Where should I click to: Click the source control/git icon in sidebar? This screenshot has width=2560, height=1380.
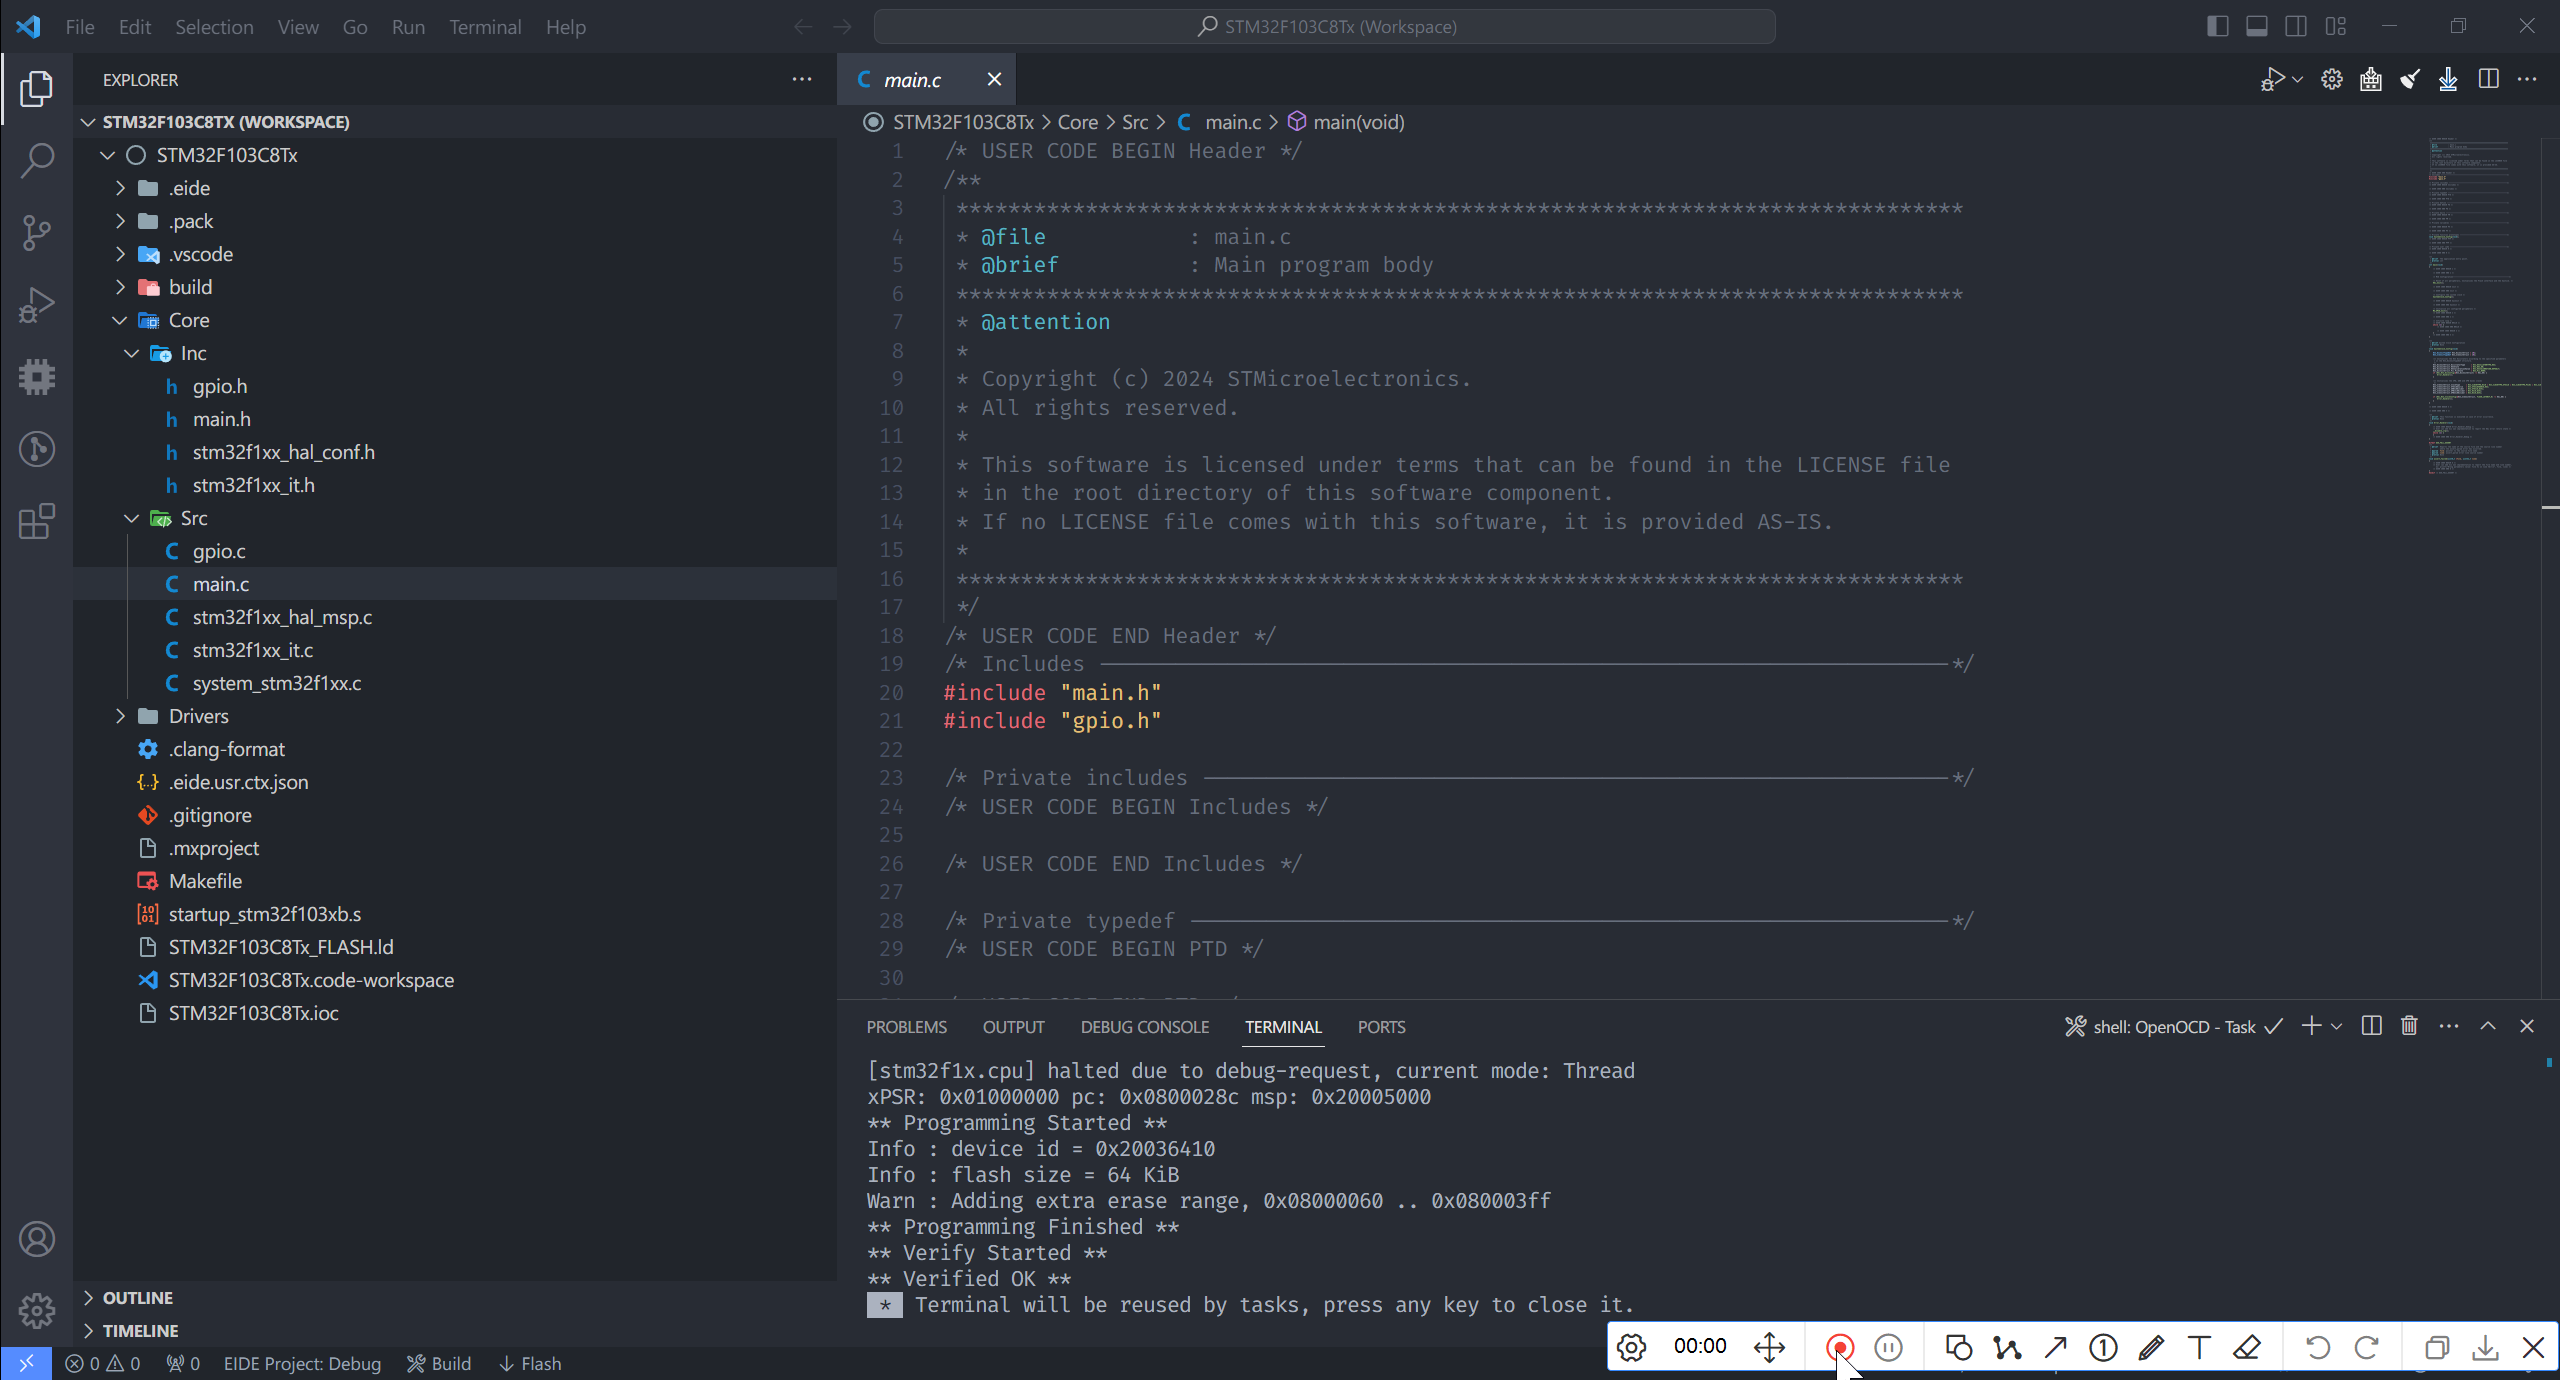point(36,229)
